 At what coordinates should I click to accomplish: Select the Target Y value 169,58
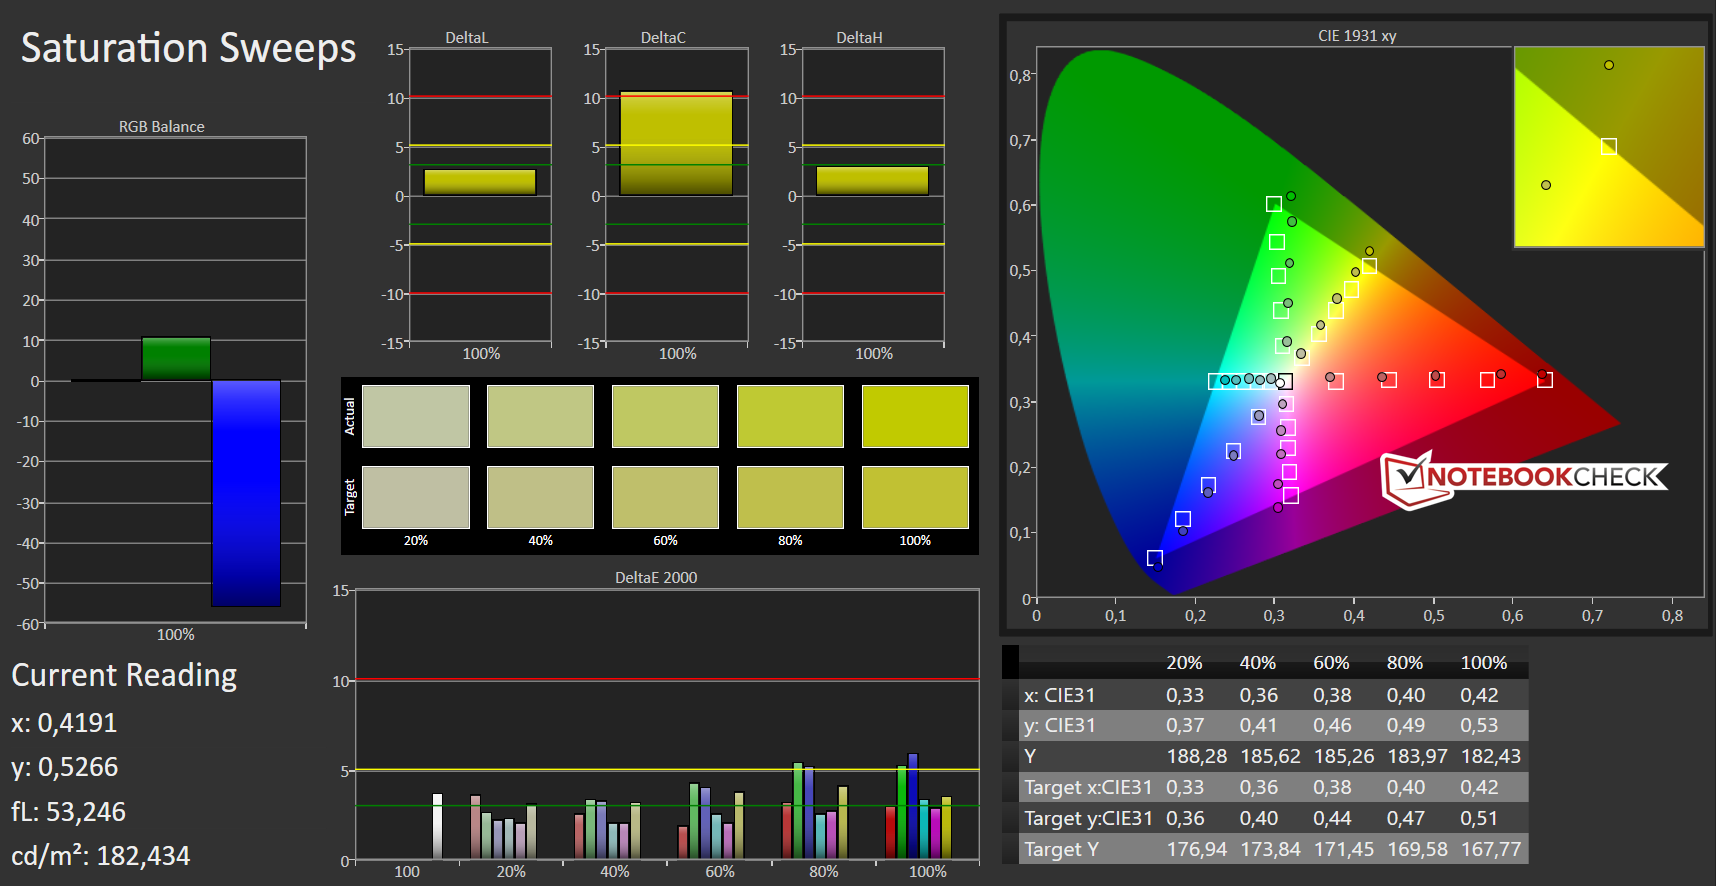coord(1417,850)
